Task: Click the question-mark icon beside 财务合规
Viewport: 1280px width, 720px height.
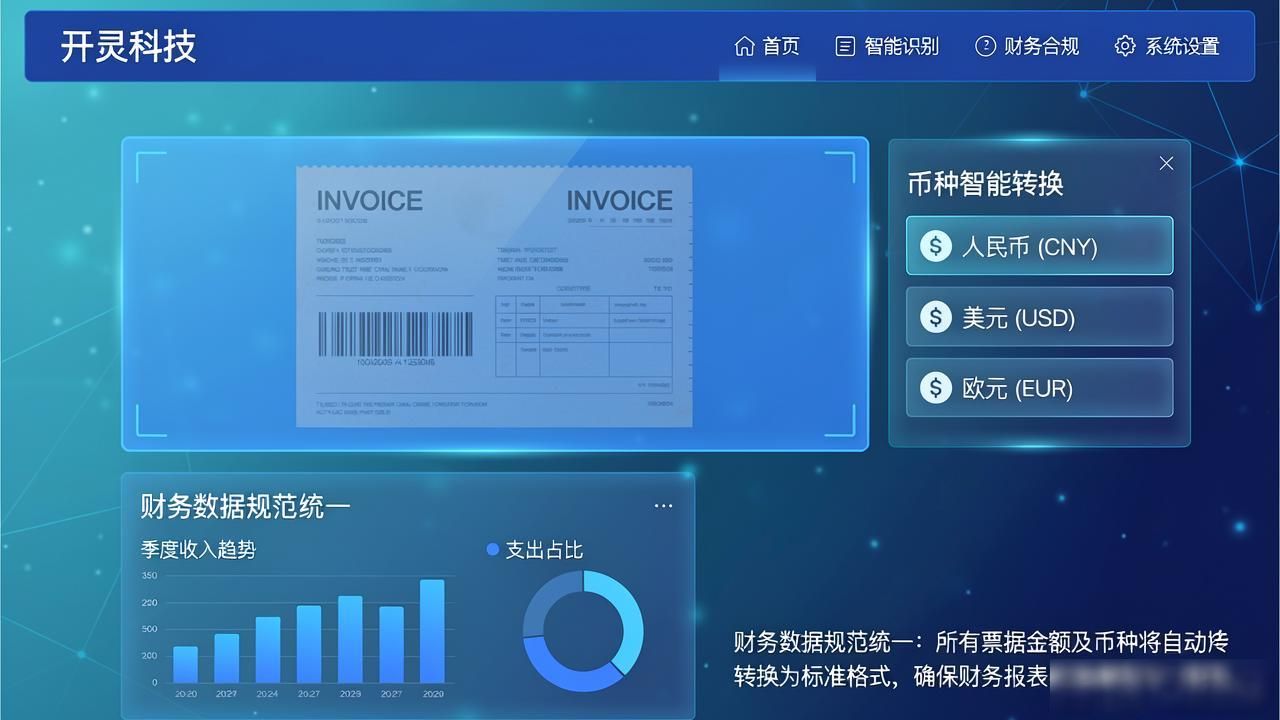Action: [x=985, y=46]
